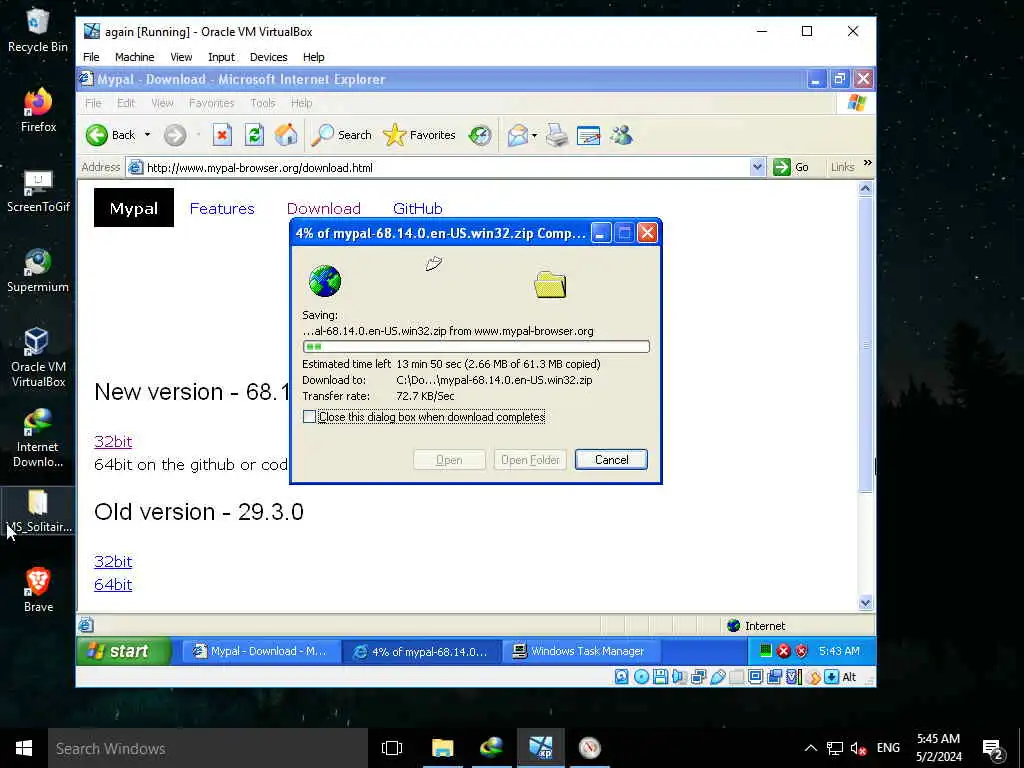The height and width of the screenshot is (768, 1024).
Task: Click VirtualBox display monitor status icon
Action: [x=756, y=677]
